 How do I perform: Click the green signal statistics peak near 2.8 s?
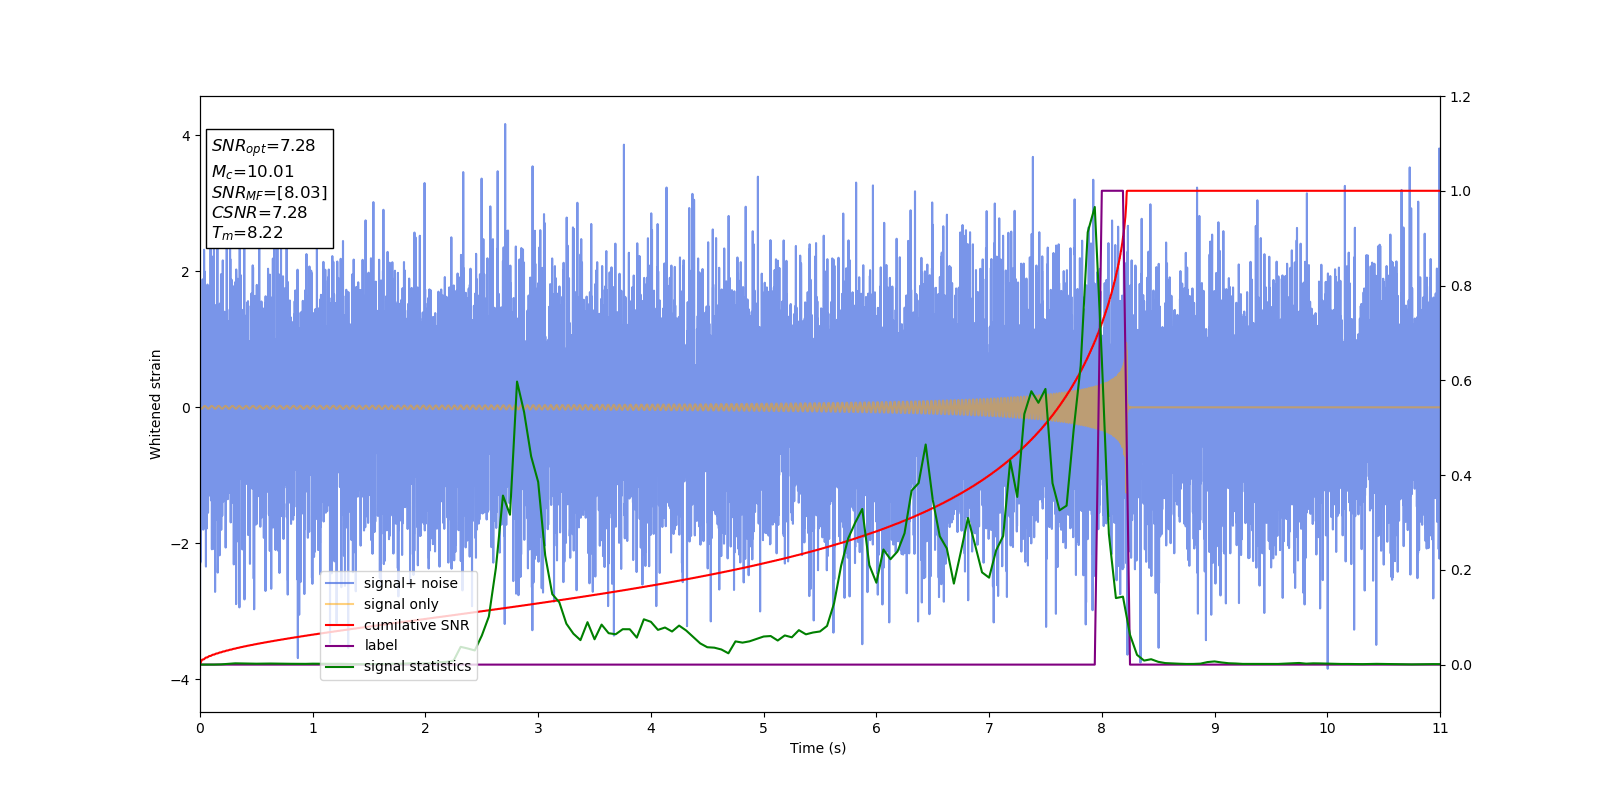[517, 382]
